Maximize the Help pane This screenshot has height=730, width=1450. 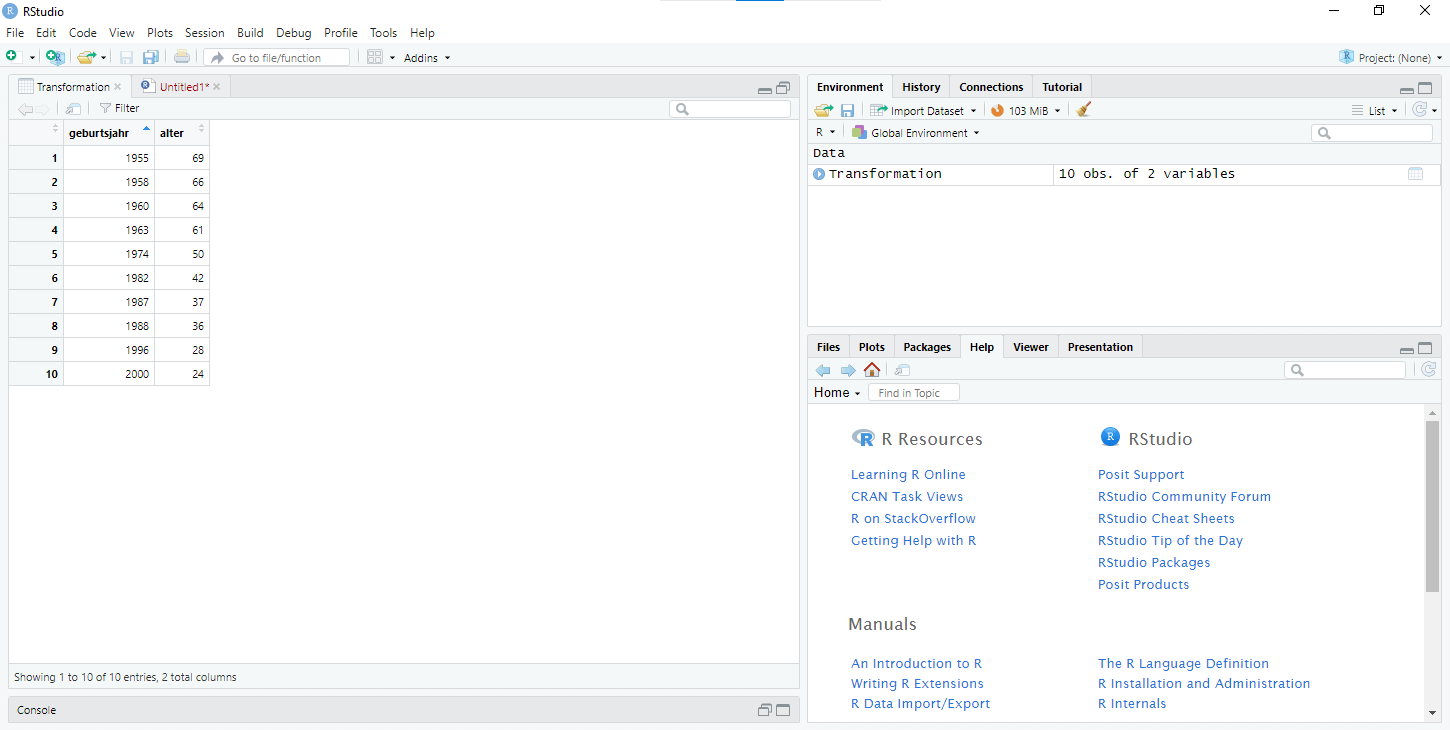coord(1425,348)
